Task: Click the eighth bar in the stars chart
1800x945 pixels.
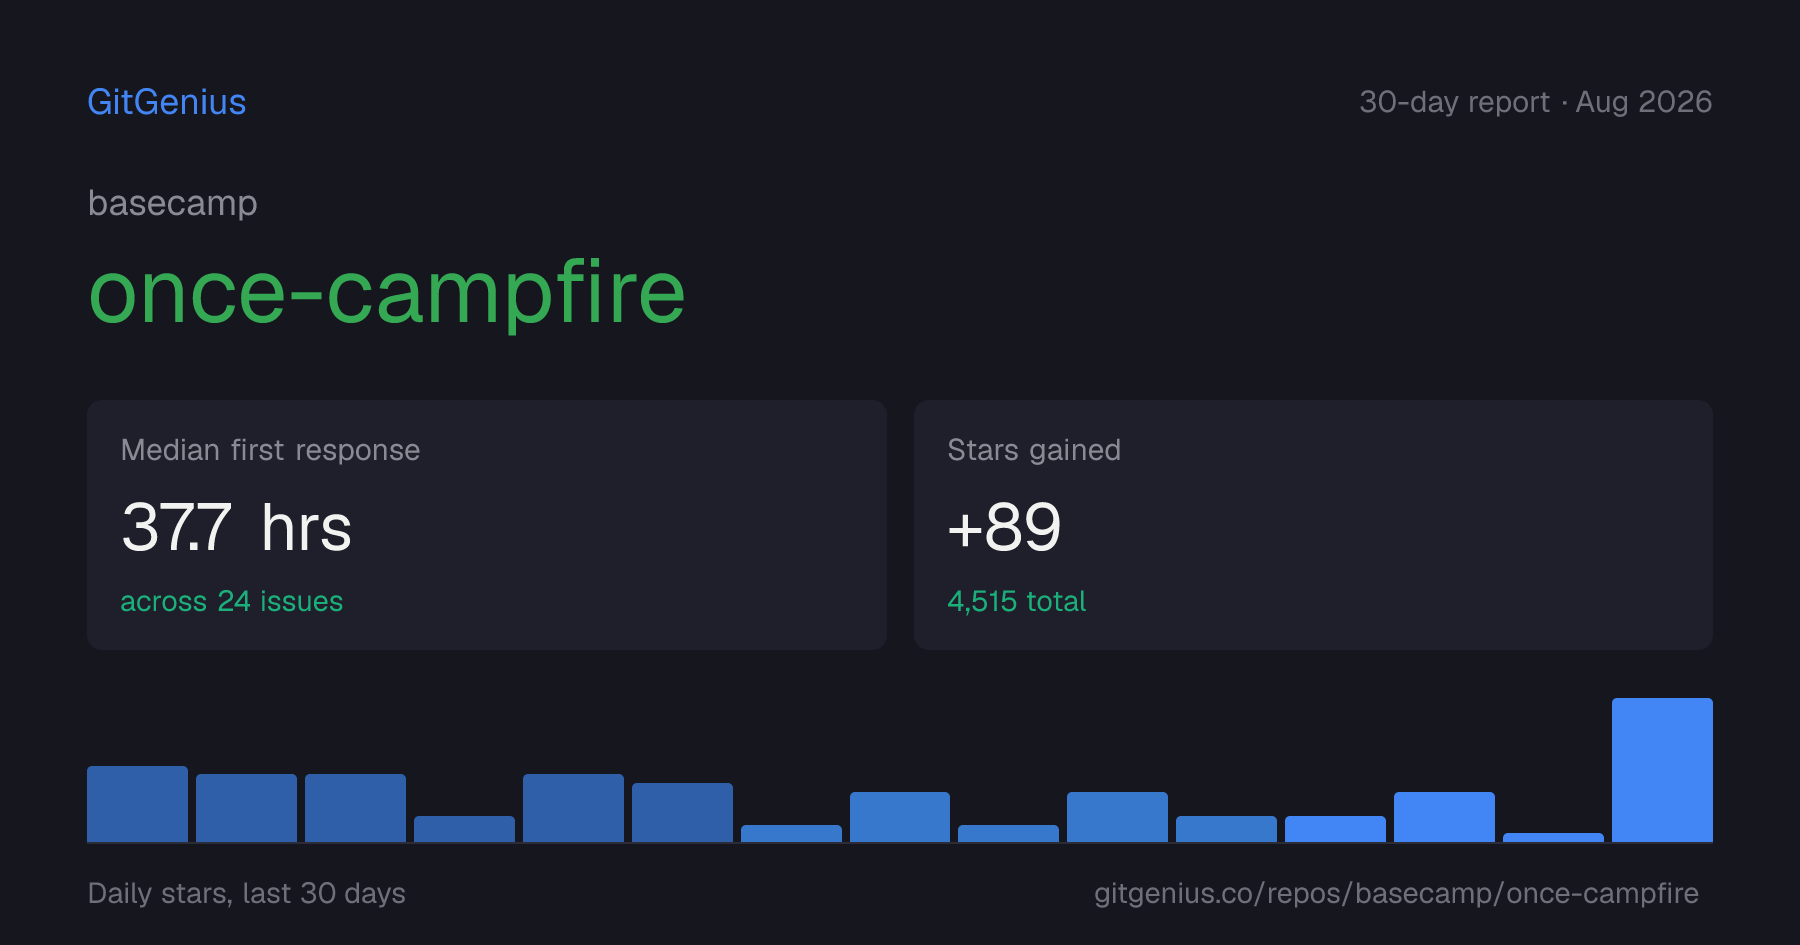Action: tap(900, 817)
